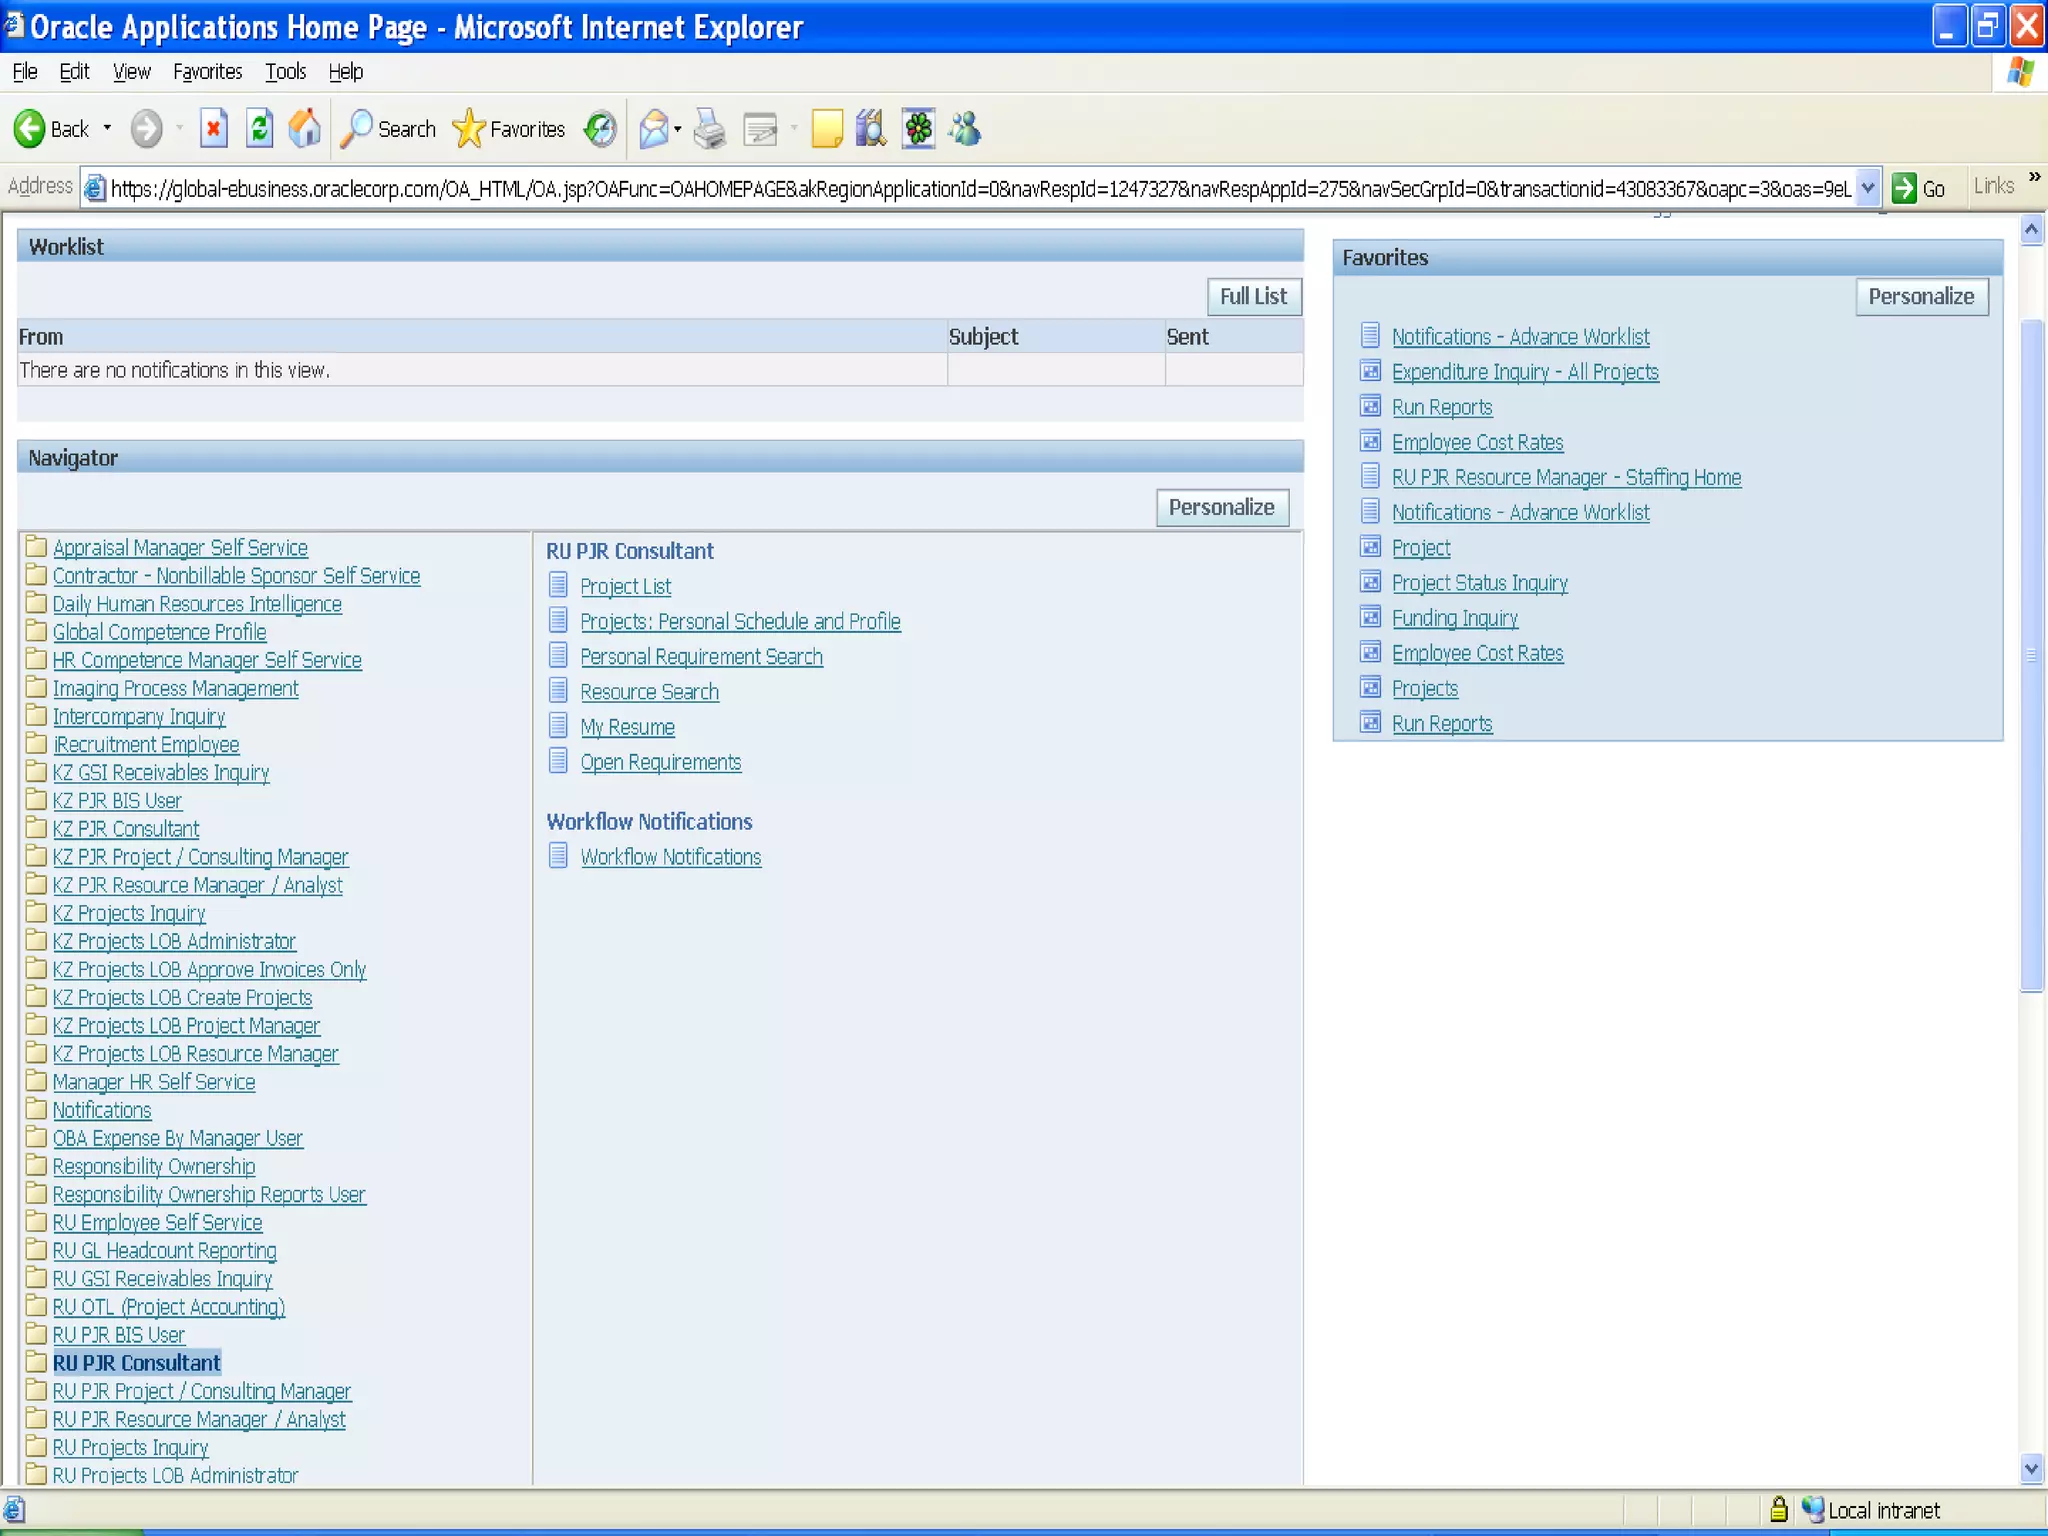Click the red Stop loading icon
2048x1536 pixels.
(x=213, y=129)
